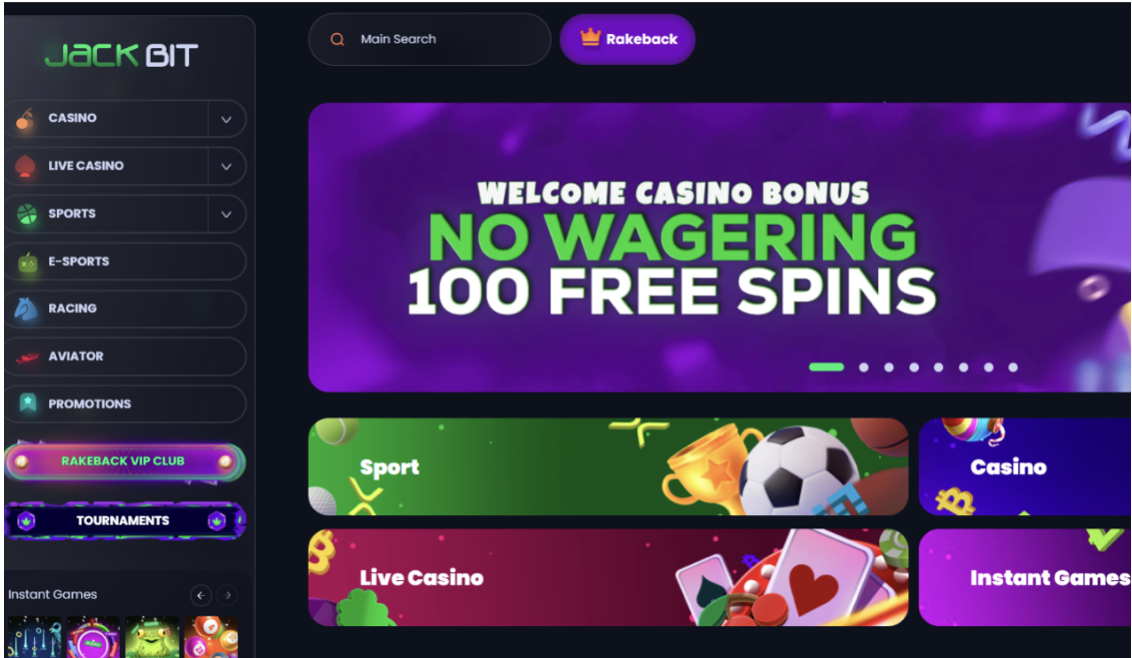Screen dimensions: 1132x658
Task: Click the JackBit logo
Action: 121,55
